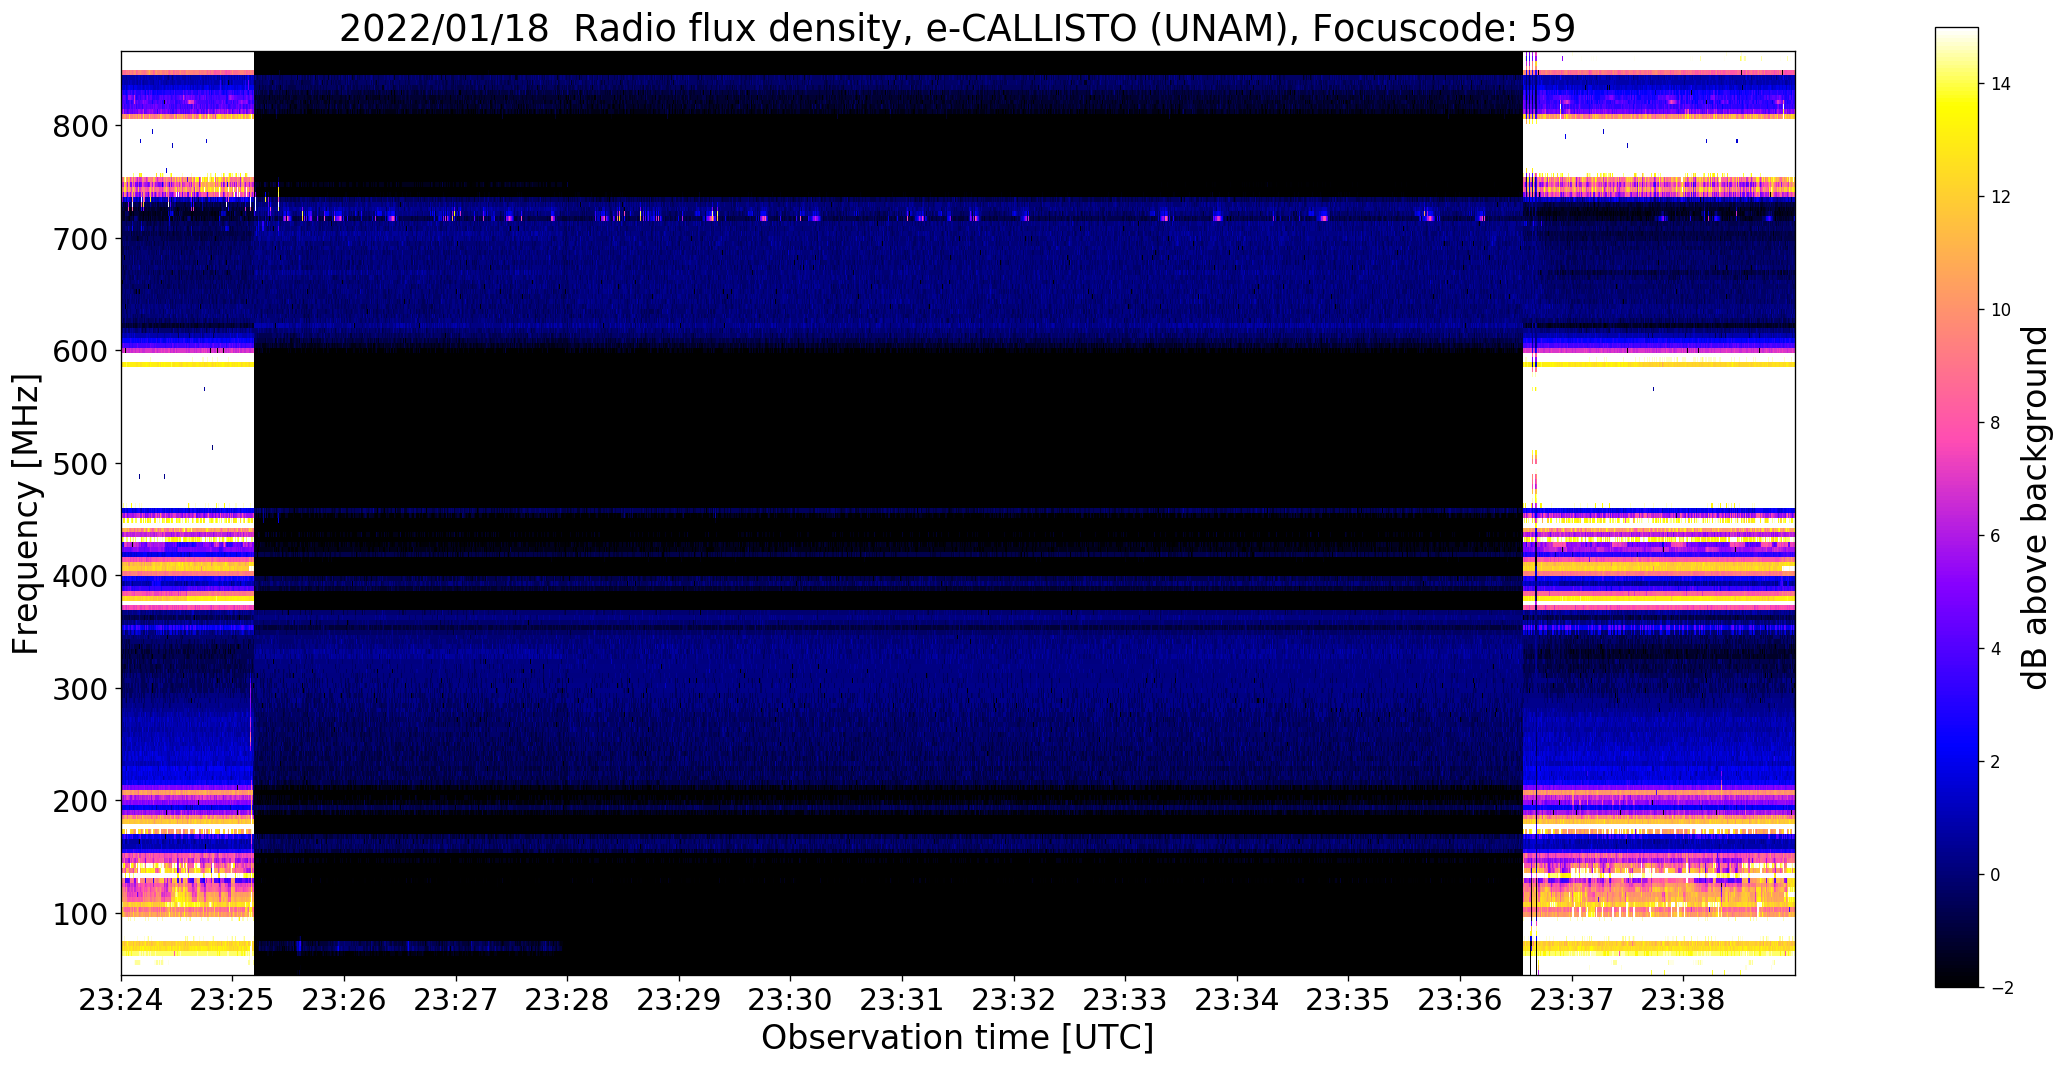Click the 23:38 time tick label
Screen dimensions: 2066x1067
1684,1000
